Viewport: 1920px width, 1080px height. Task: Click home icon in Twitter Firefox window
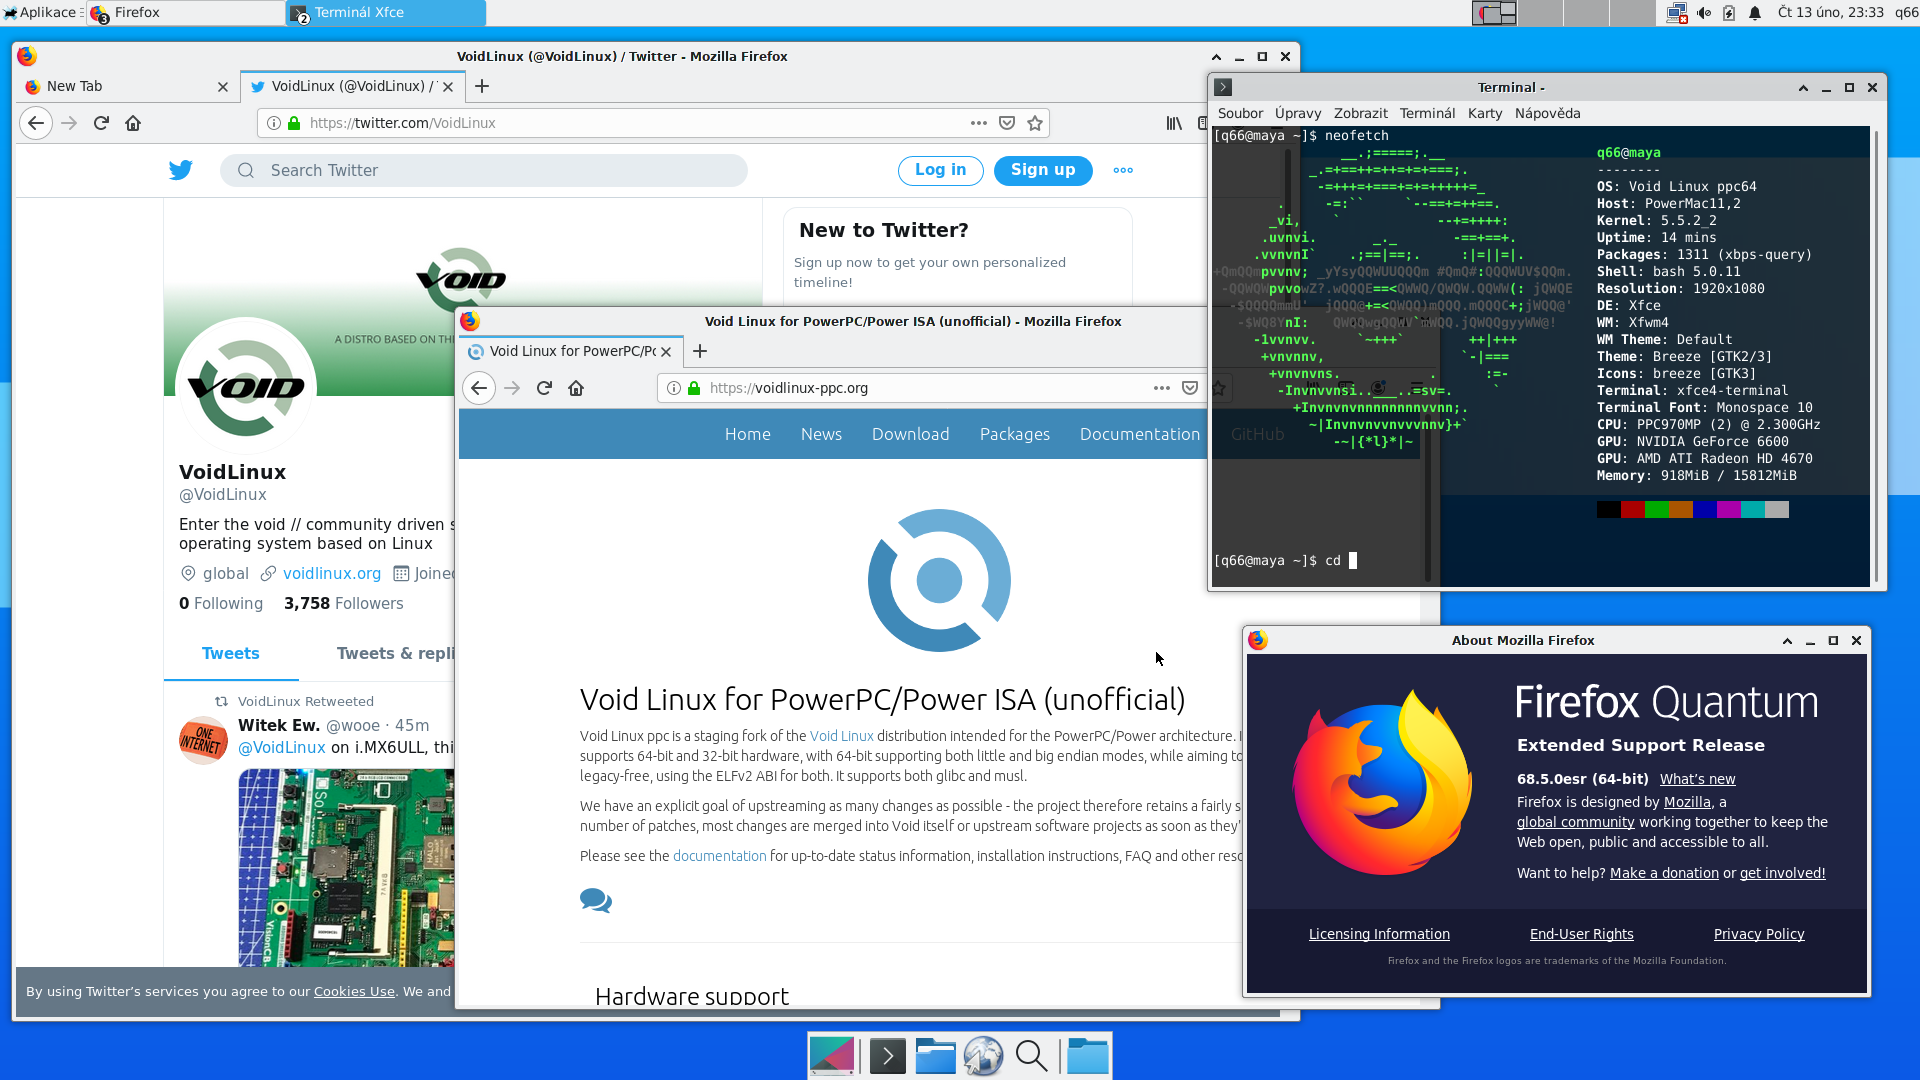click(133, 123)
